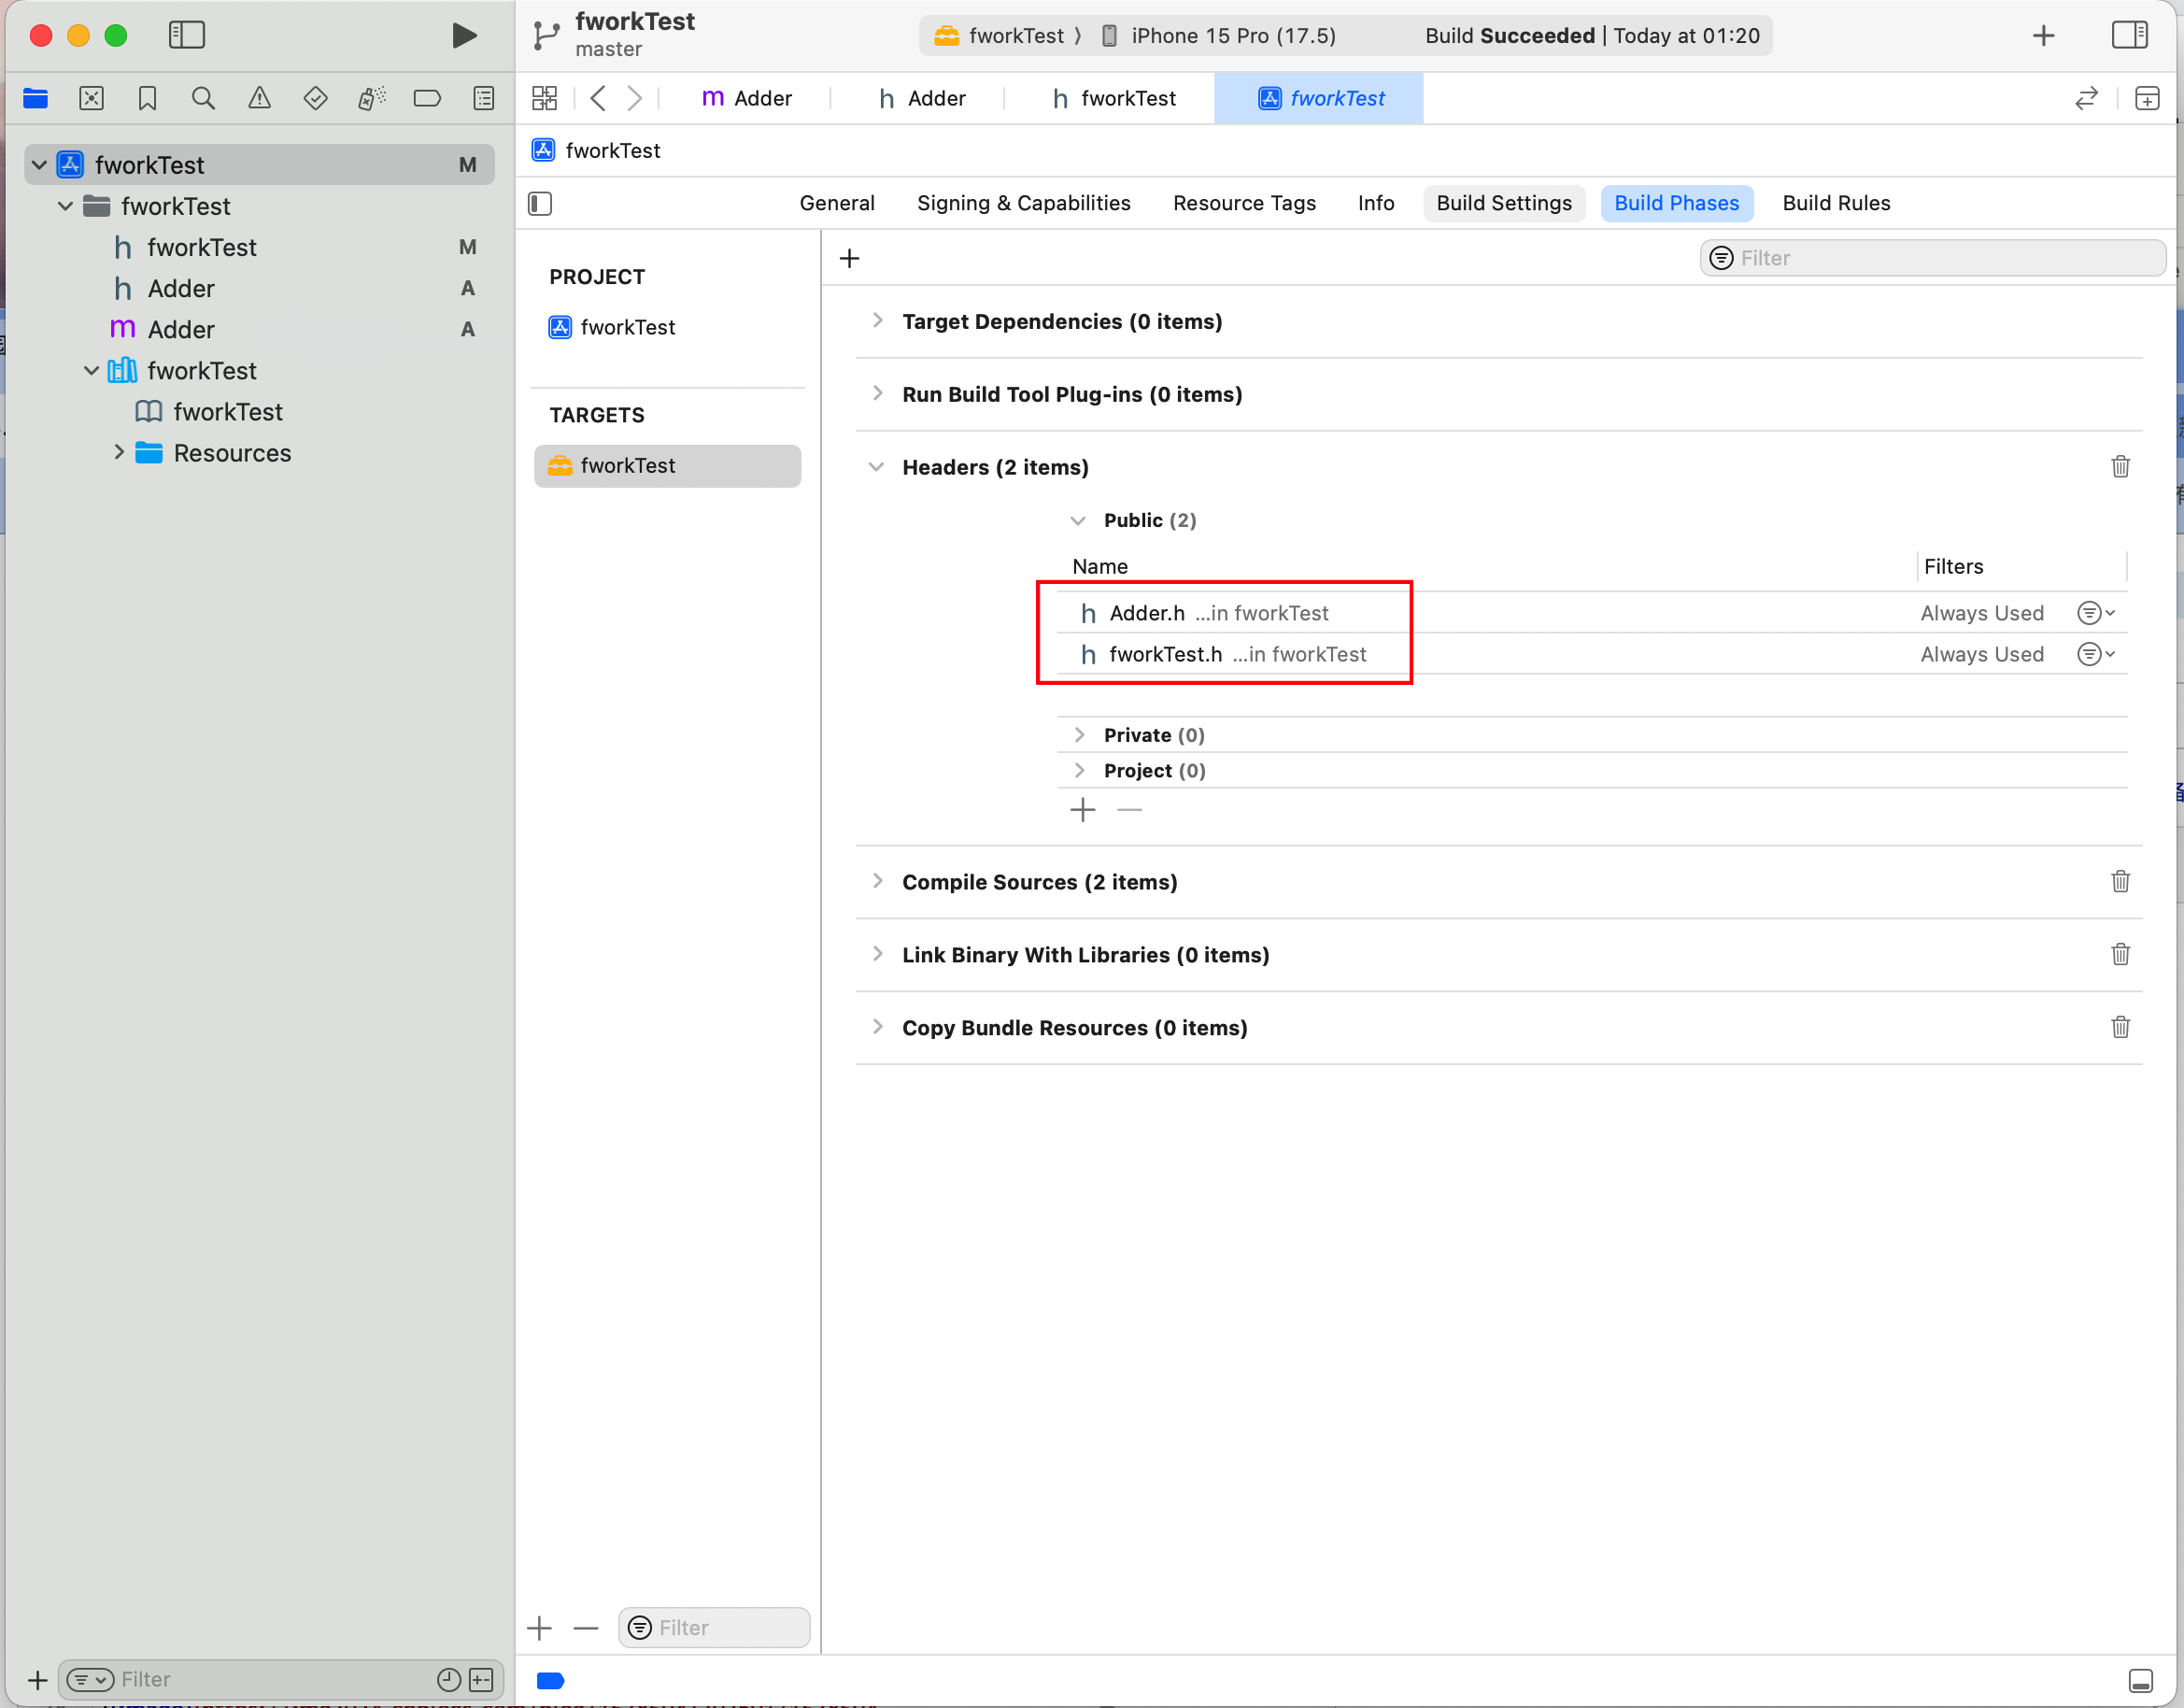The image size is (2184, 1708).
Task: Collapse the fworkTest project root
Action: (39, 165)
